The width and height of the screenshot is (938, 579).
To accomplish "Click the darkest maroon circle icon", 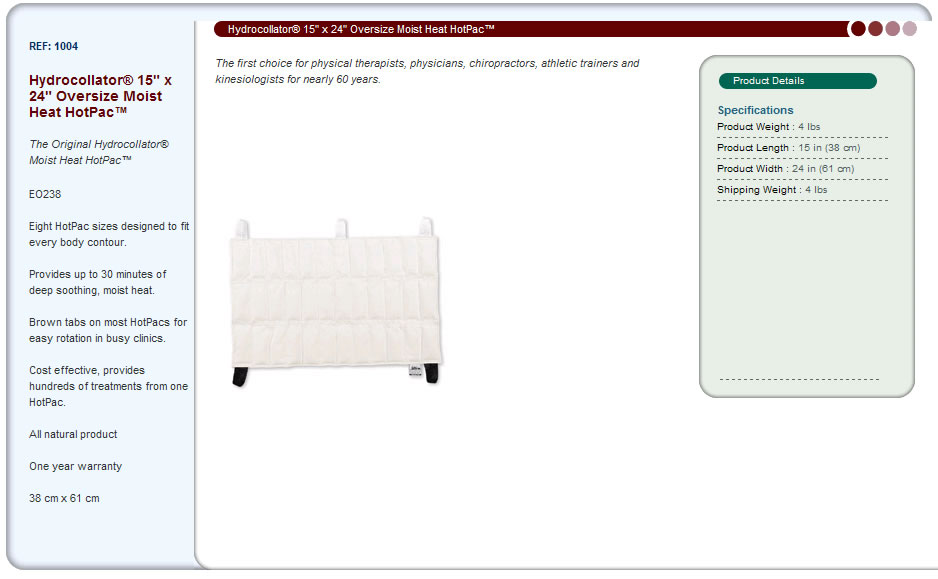I will coord(858,29).
